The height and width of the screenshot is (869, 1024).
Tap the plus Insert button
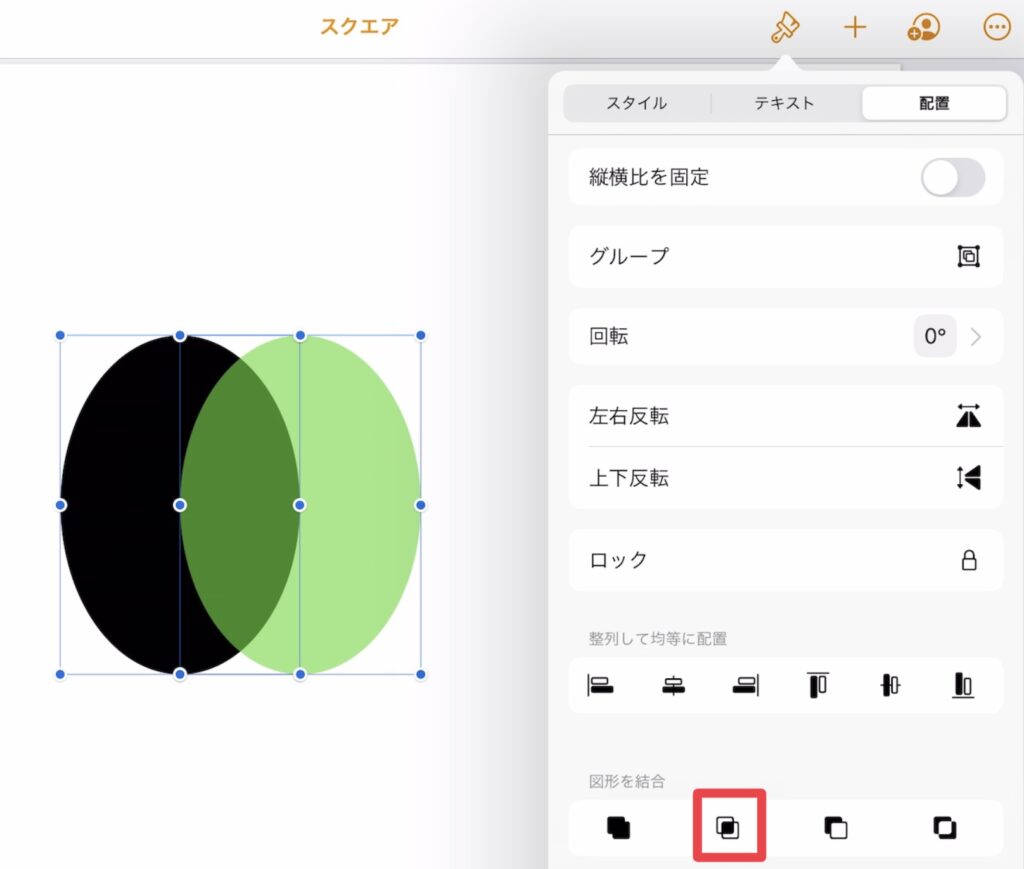point(855,27)
